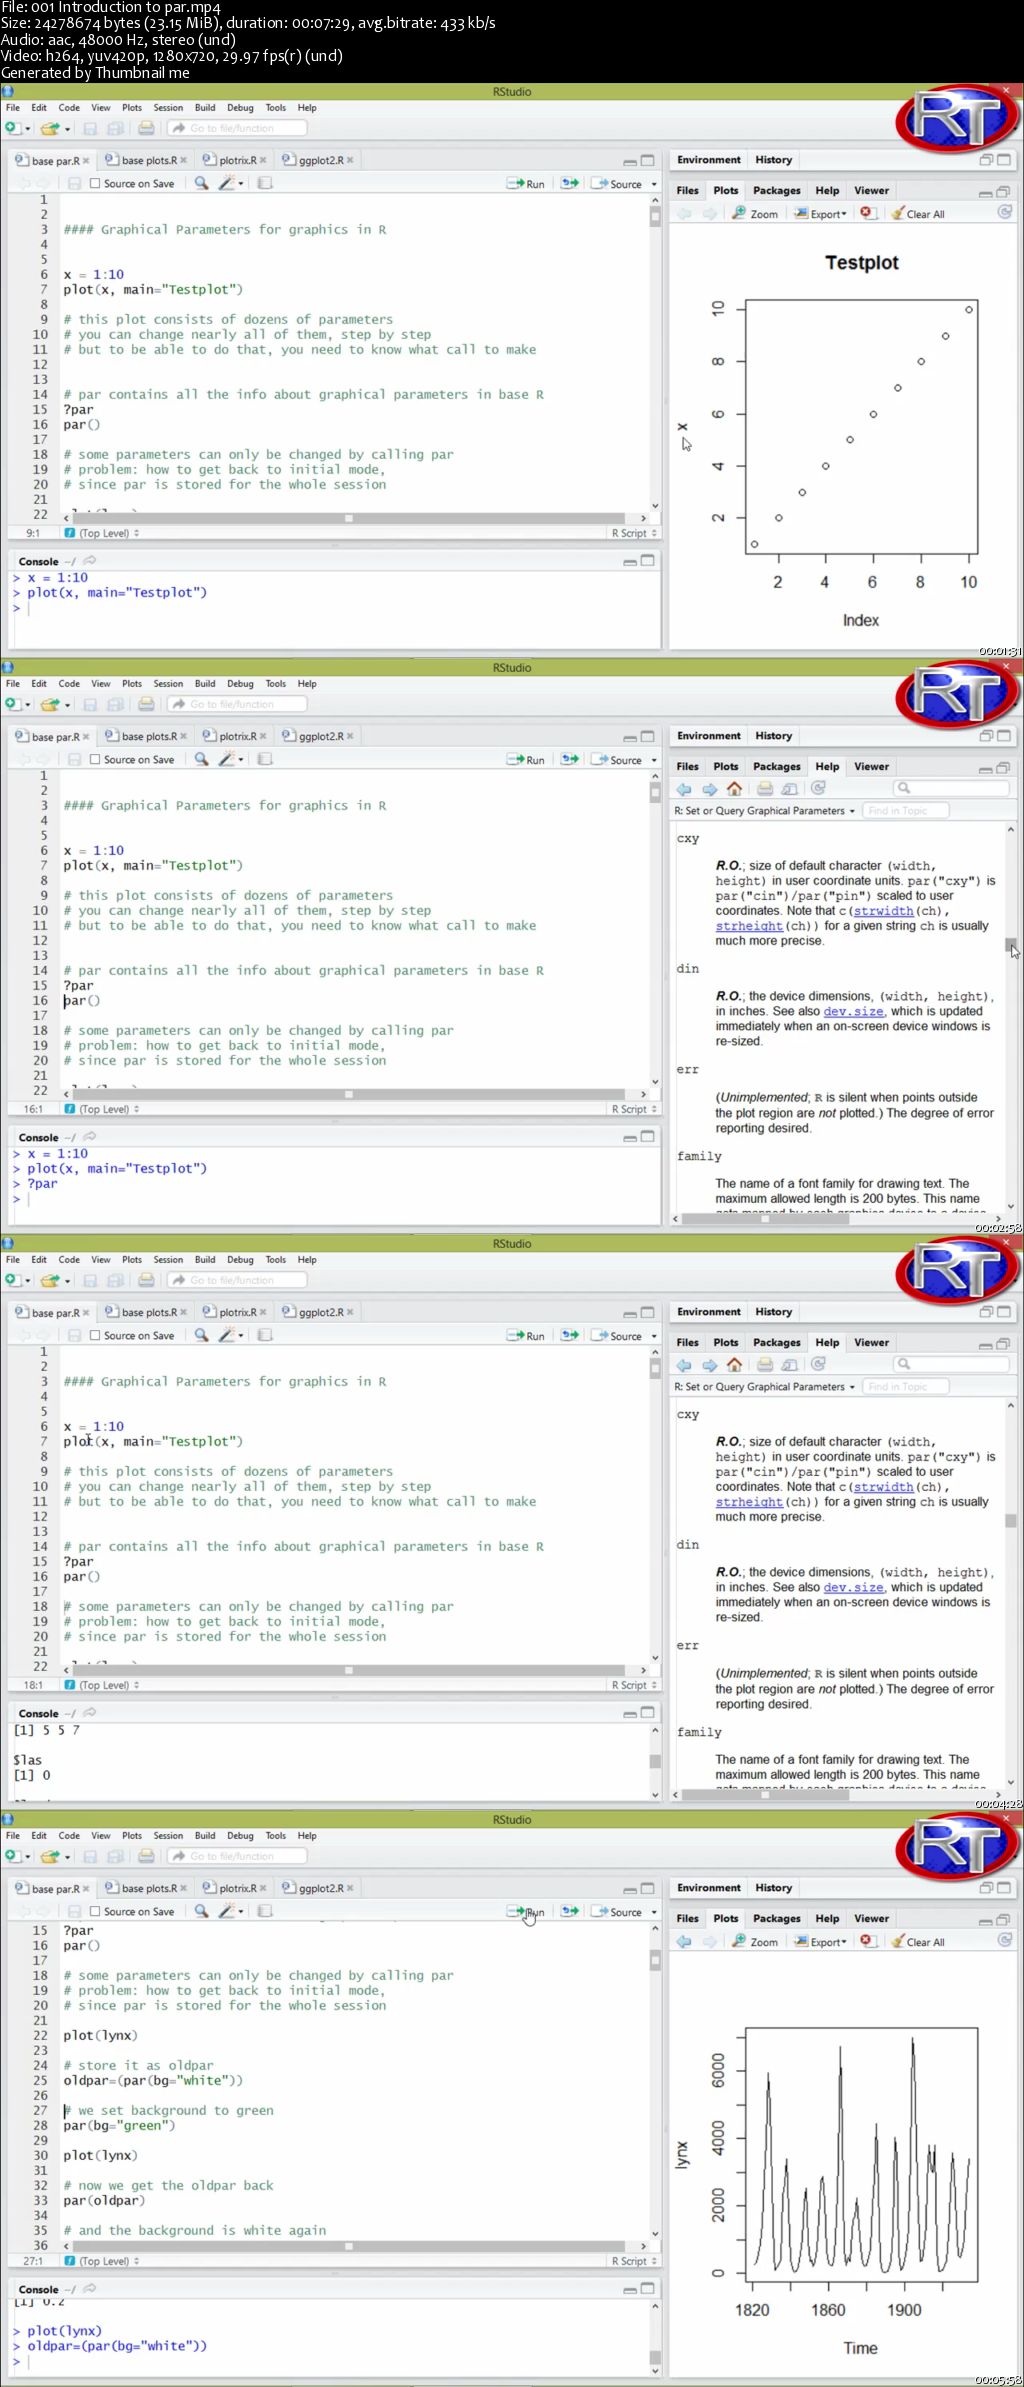The height and width of the screenshot is (2387, 1024).
Task: Open Source options arrow in Testplot frame editor
Action: pyautogui.click(x=654, y=184)
